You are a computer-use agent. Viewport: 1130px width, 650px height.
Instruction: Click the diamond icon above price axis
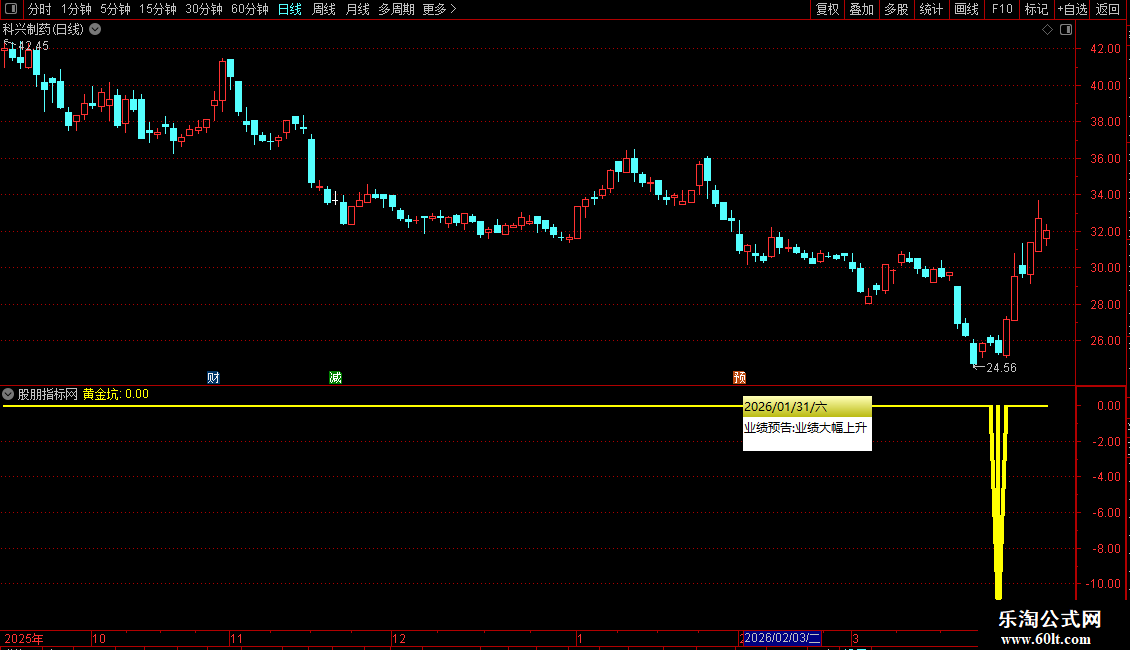pos(1048,30)
